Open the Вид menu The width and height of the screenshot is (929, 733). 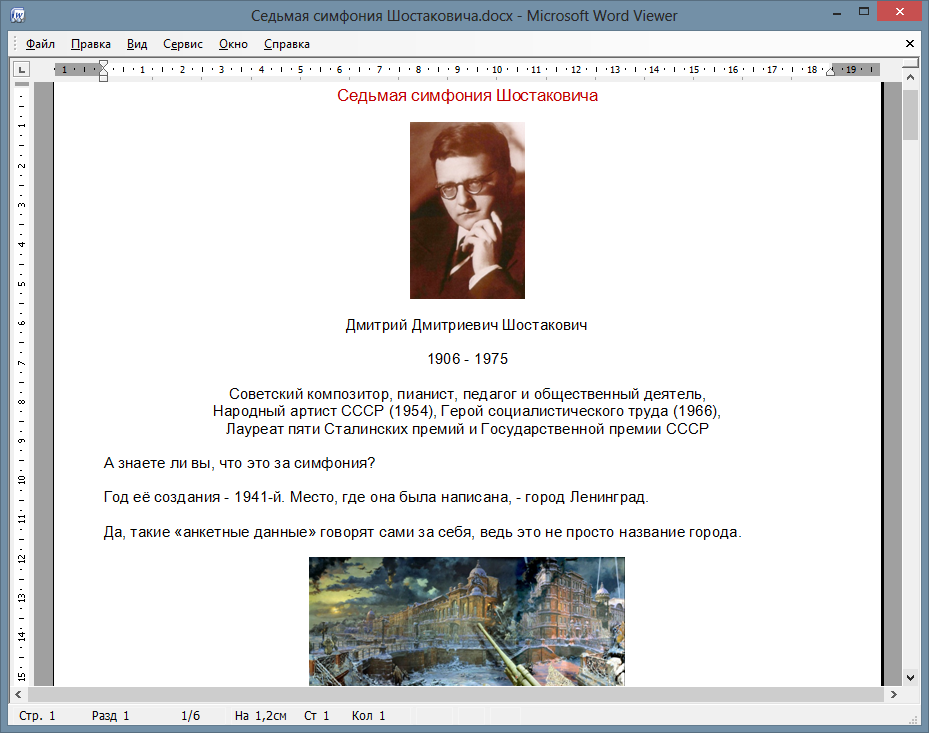(137, 44)
